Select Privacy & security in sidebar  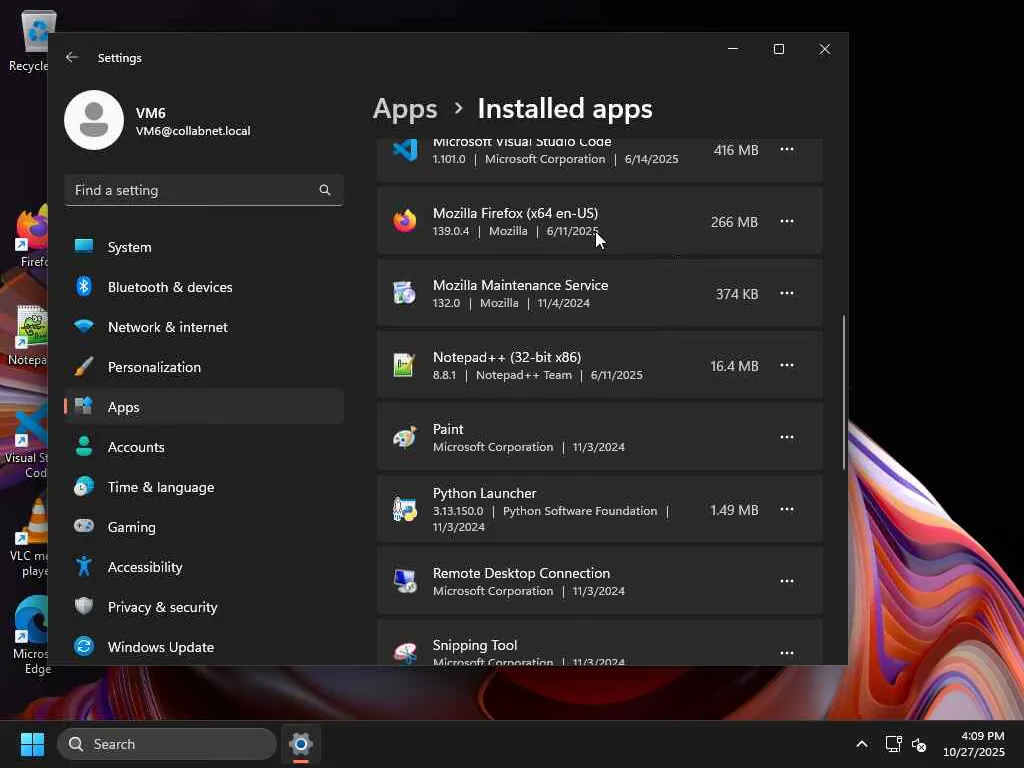(162, 607)
